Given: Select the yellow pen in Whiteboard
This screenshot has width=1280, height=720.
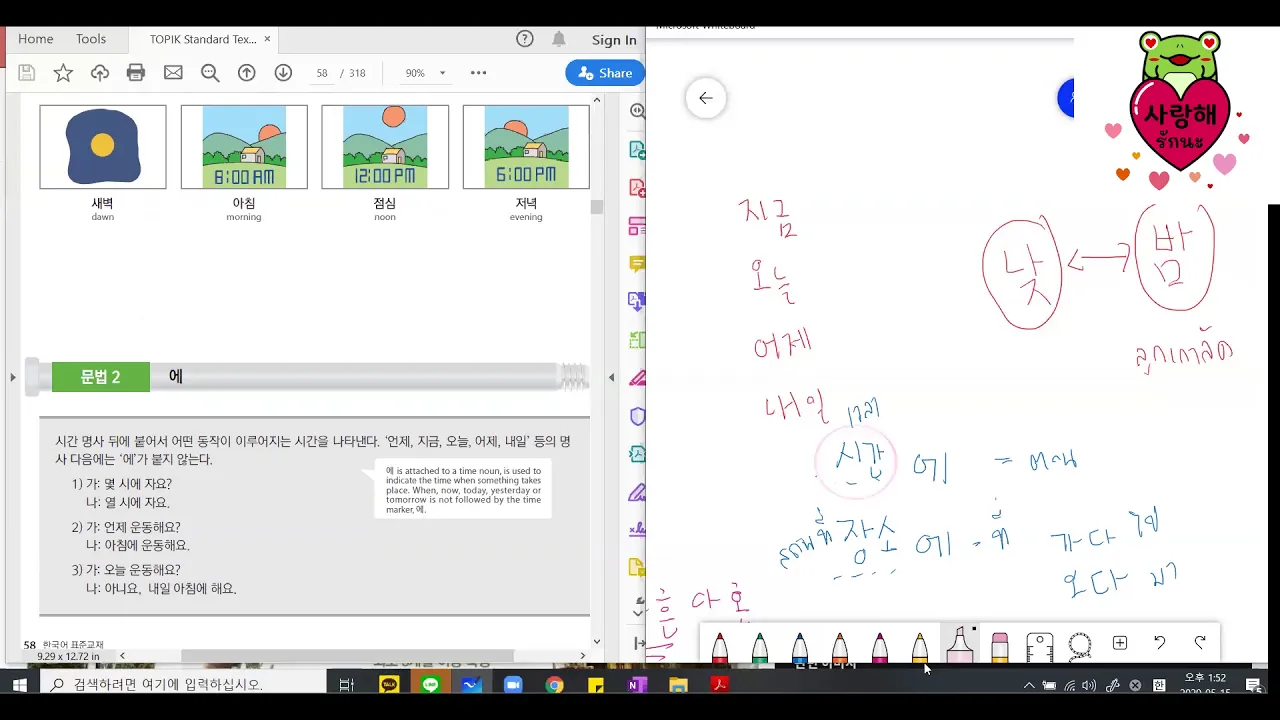Looking at the screenshot, I should tap(920, 645).
